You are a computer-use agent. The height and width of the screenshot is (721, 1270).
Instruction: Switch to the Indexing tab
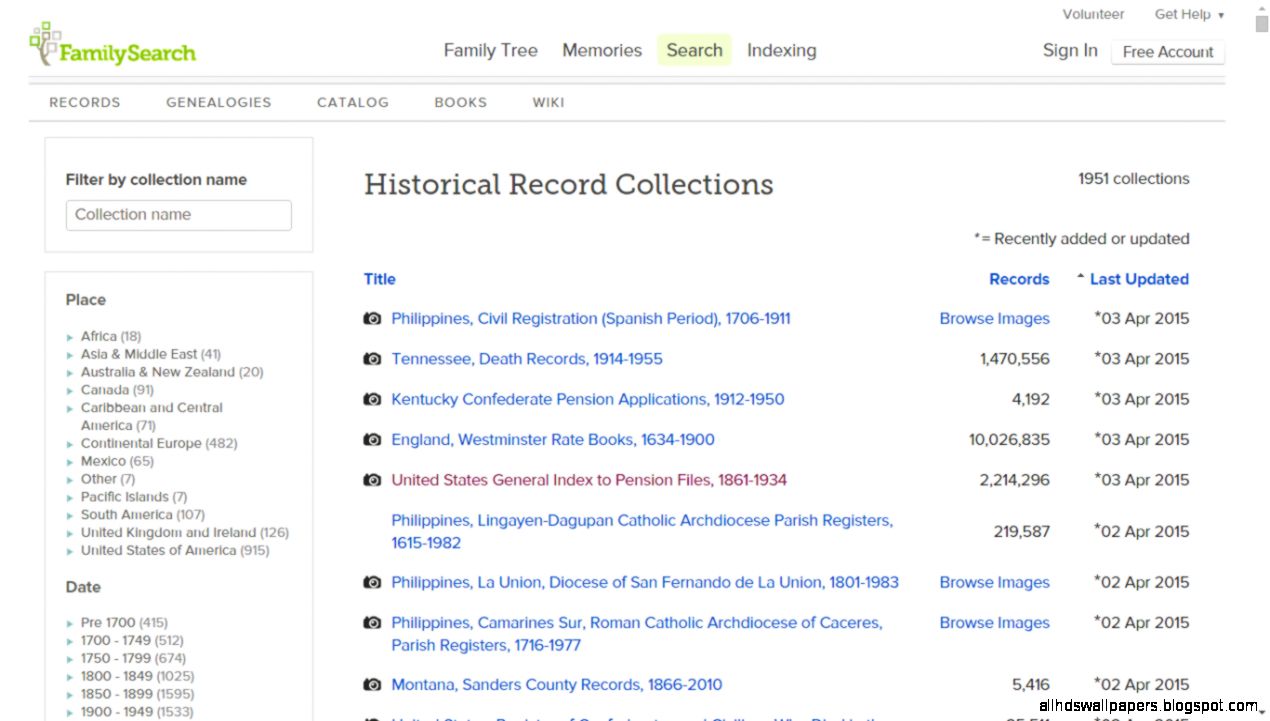[781, 50]
